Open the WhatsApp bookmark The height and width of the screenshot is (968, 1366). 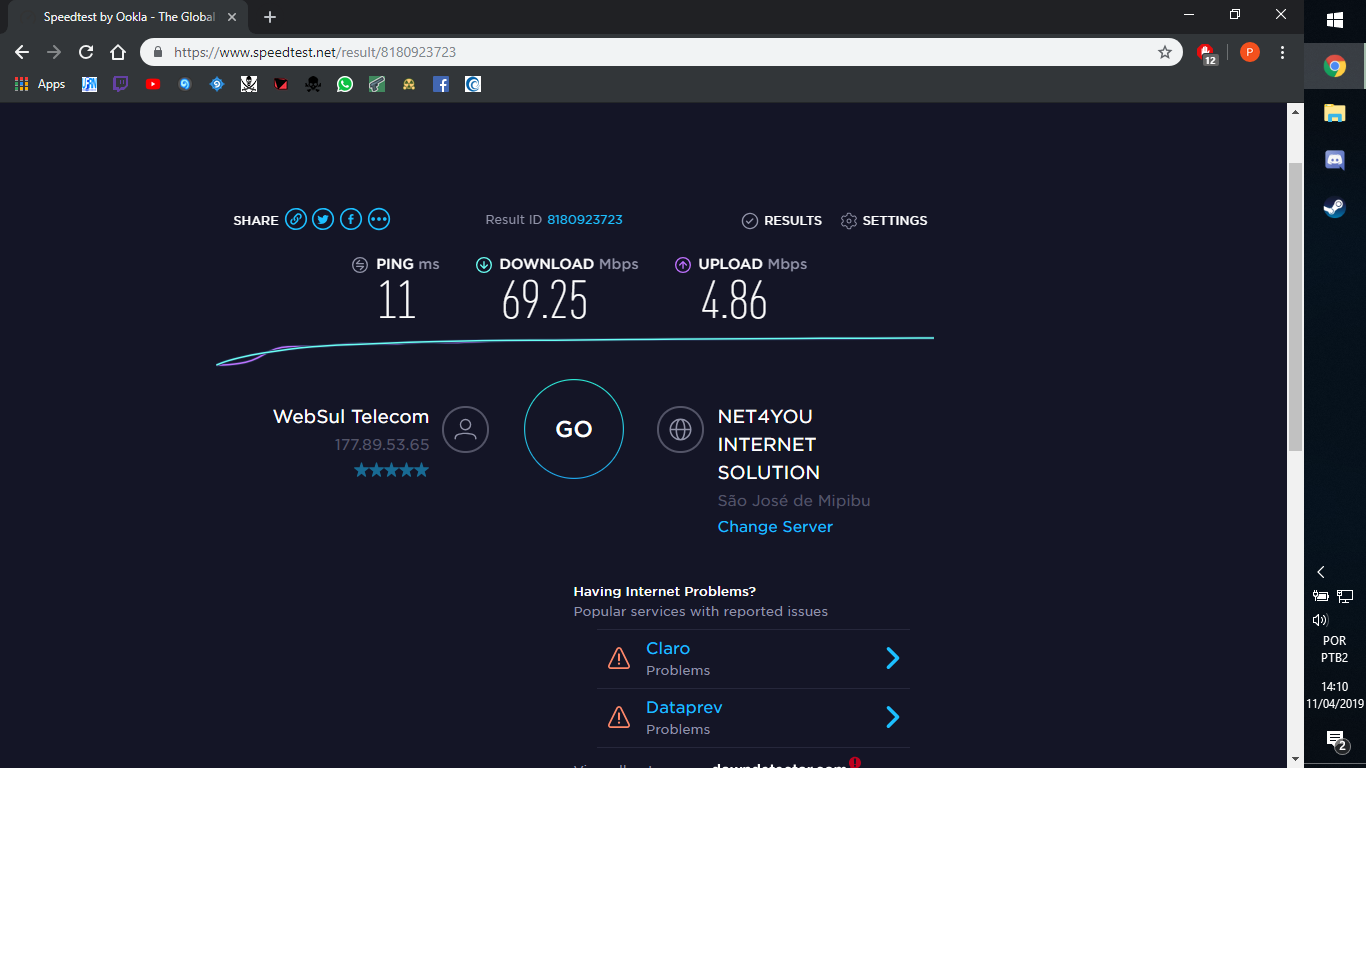[x=345, y=84]
